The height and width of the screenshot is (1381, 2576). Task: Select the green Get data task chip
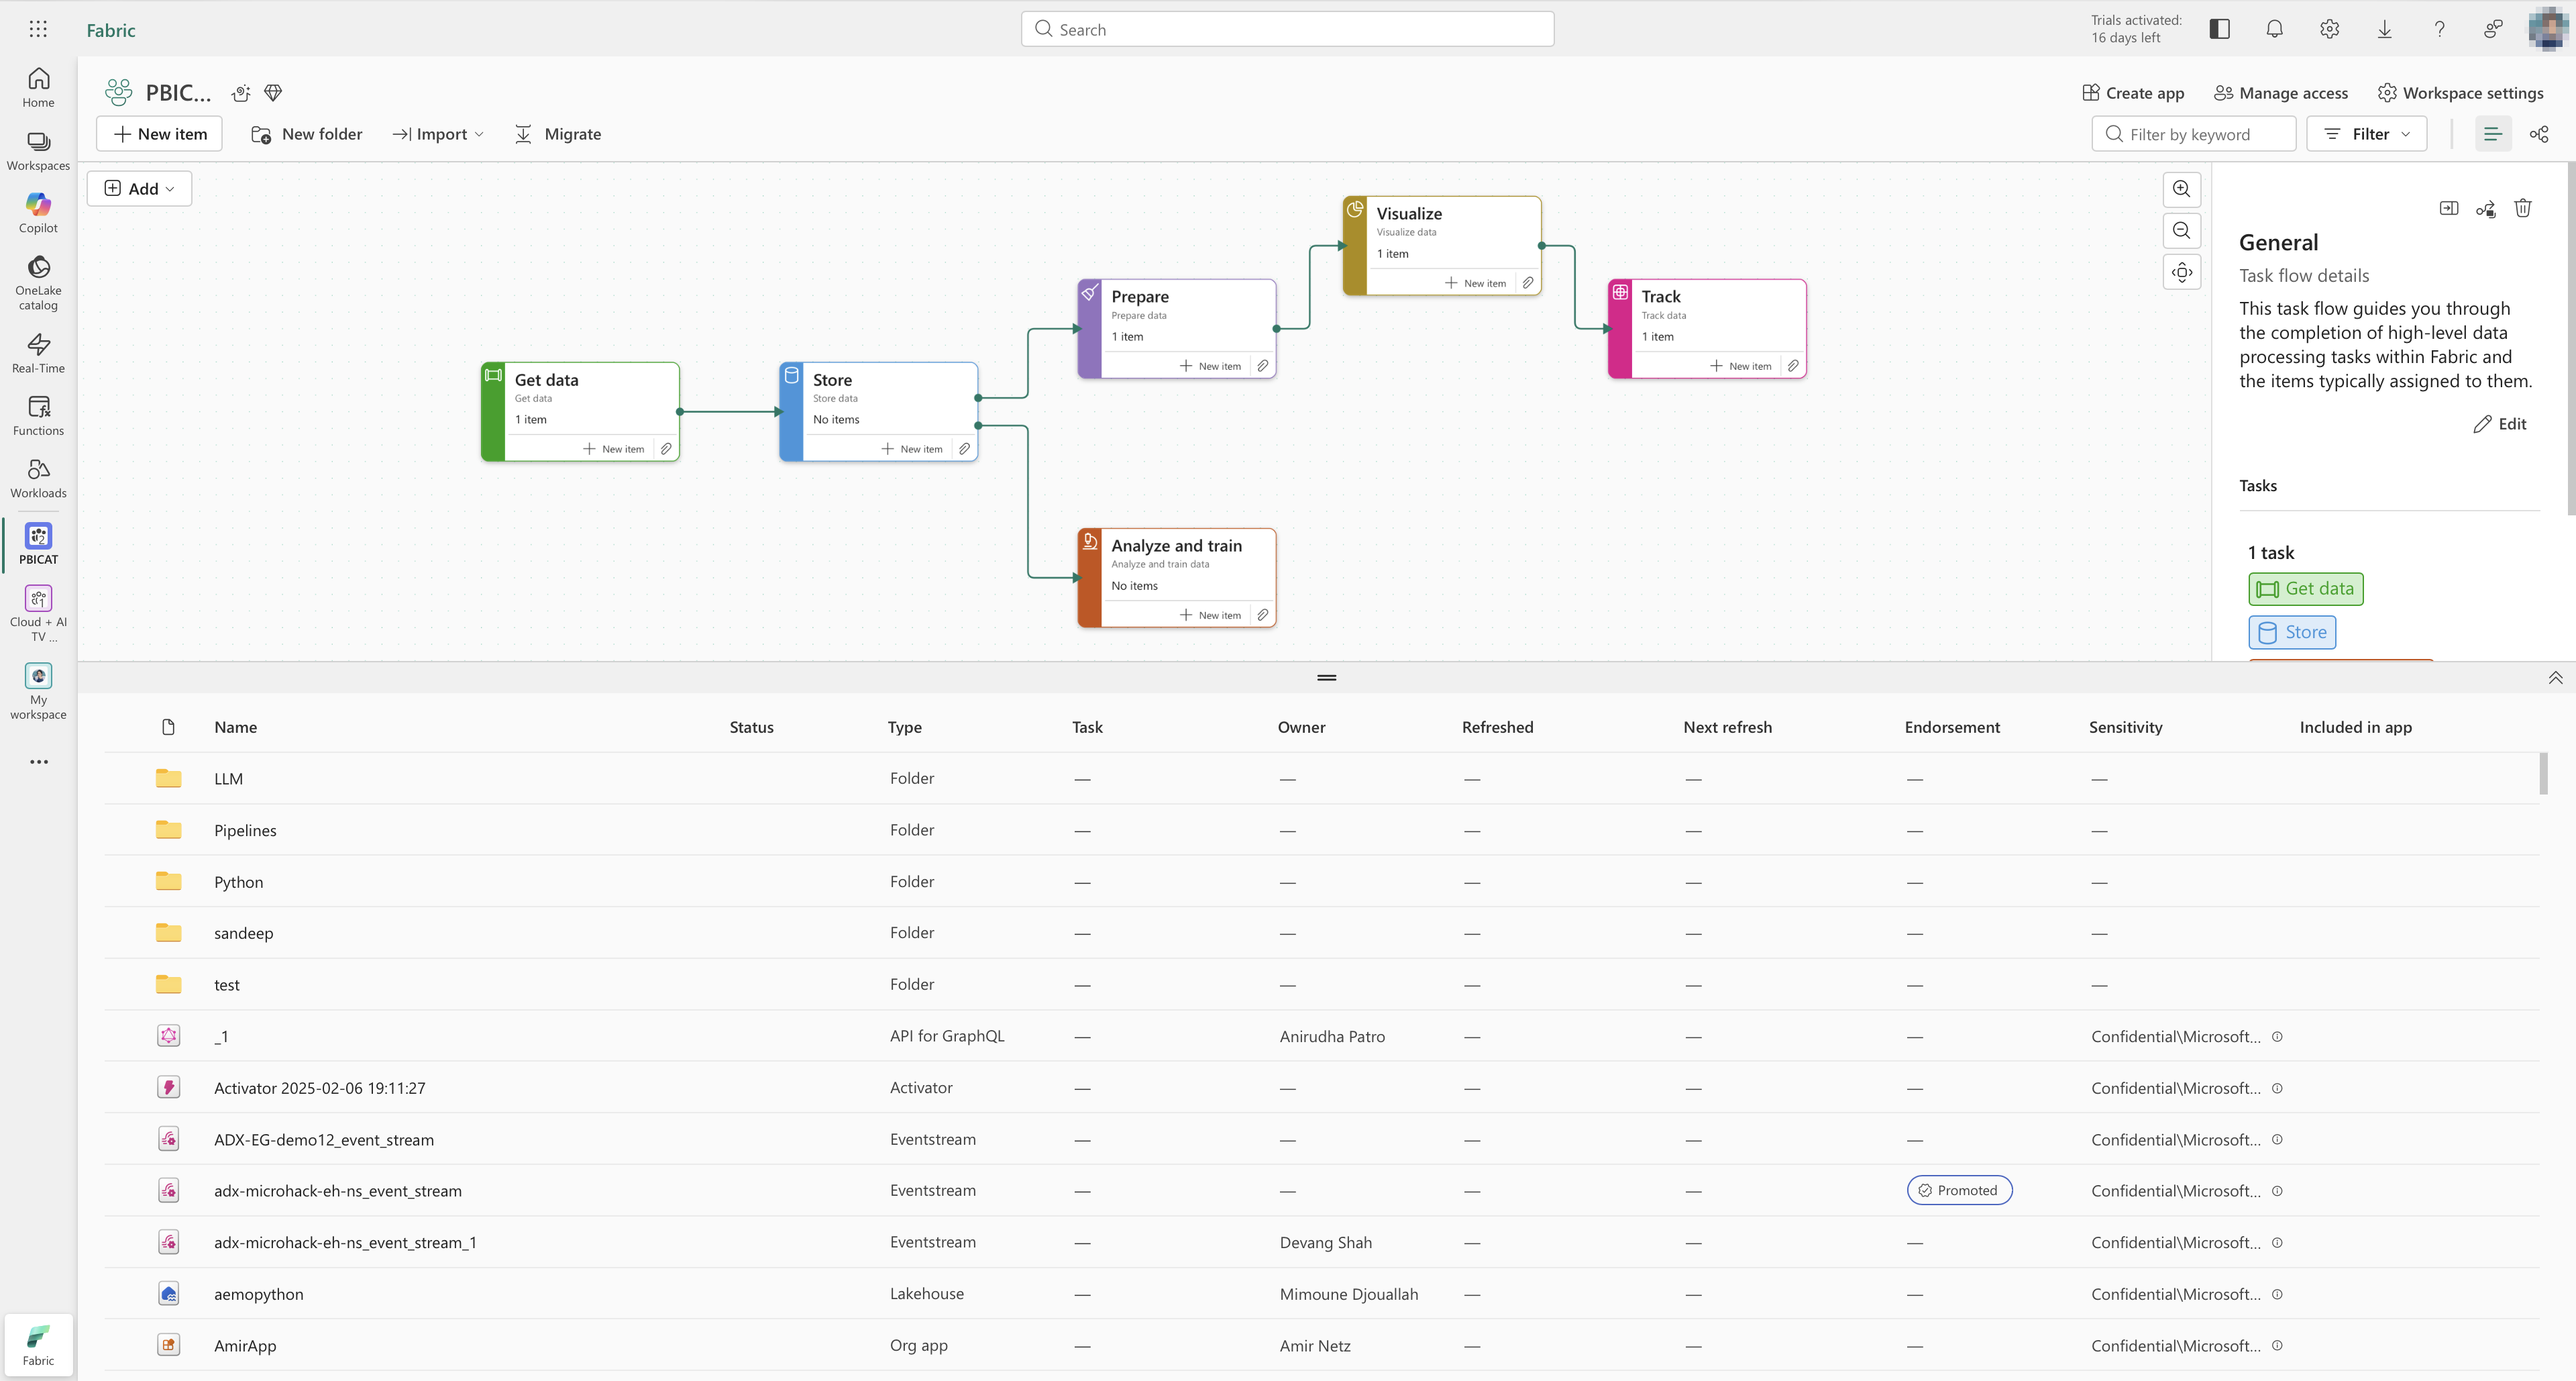click(2305, 589)
